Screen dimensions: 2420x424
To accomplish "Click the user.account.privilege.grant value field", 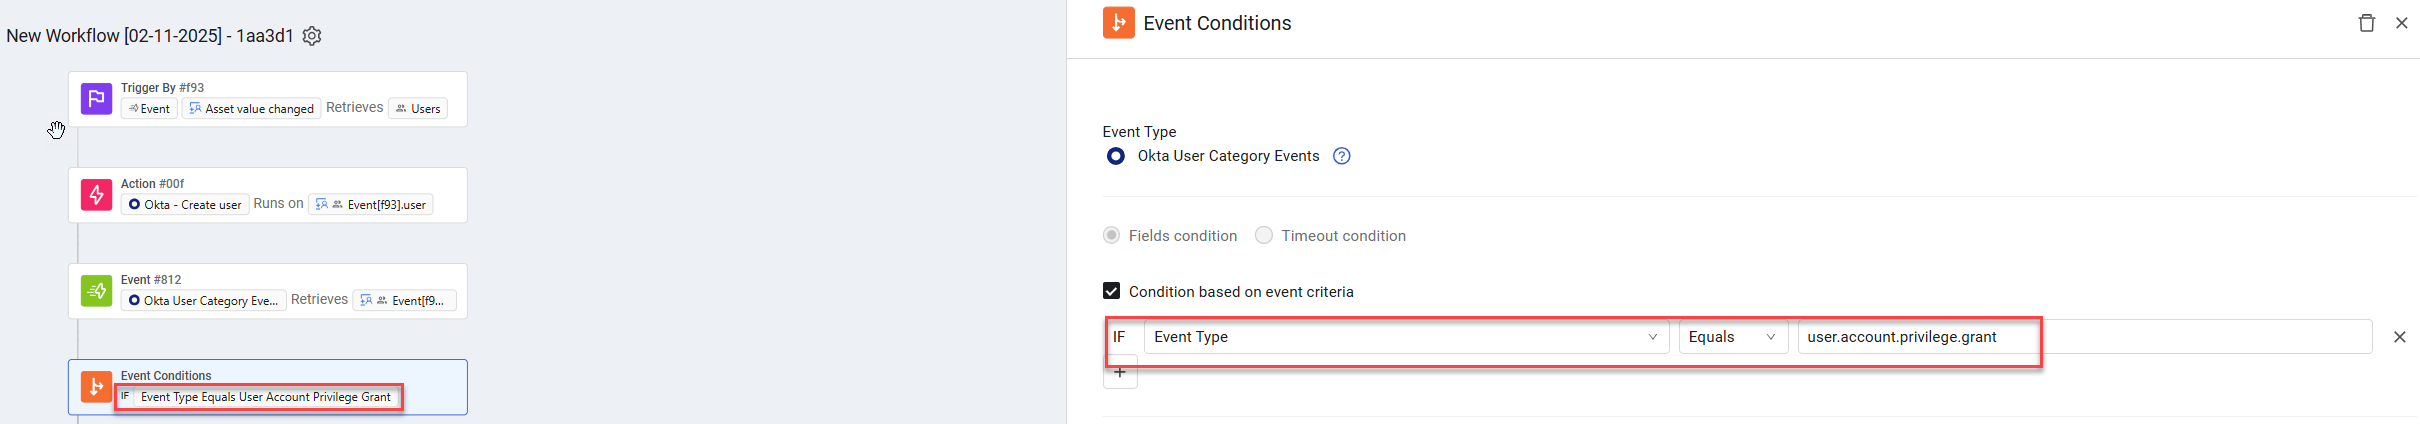I will pos(2080,337).
